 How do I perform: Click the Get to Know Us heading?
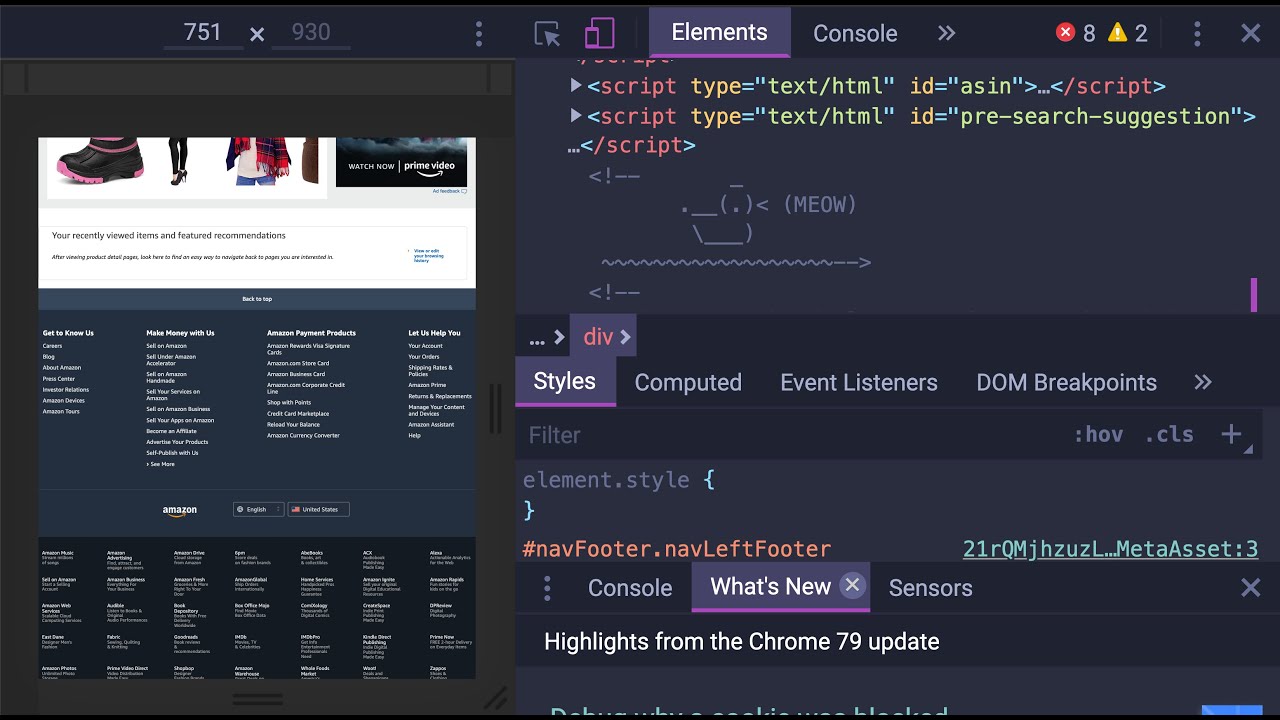[x=68, y=333]
